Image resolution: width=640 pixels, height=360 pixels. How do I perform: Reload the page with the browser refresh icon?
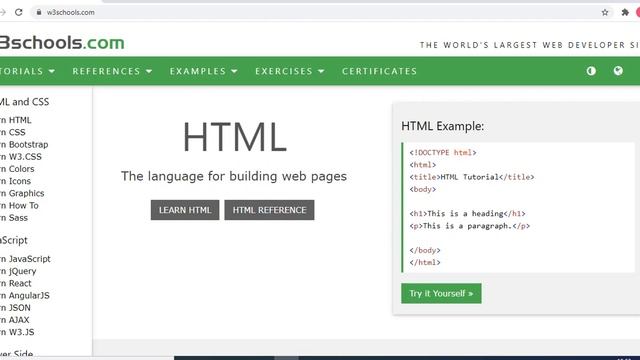tap(19, 12)
